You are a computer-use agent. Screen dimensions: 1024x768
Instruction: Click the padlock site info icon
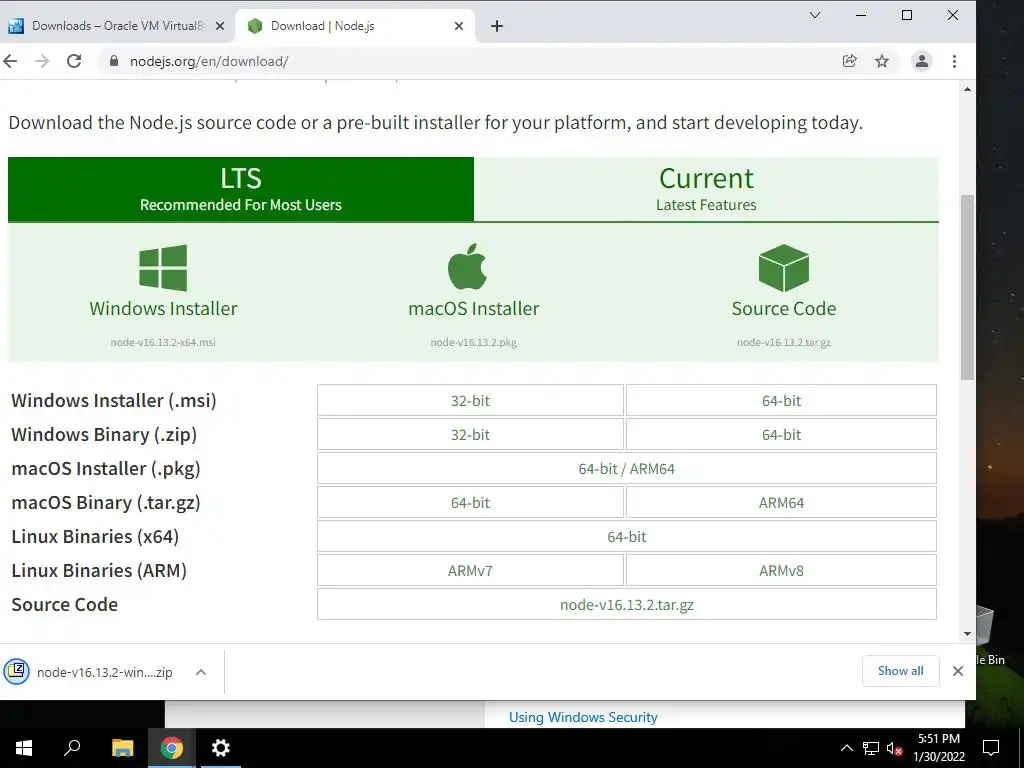point(114,61)
